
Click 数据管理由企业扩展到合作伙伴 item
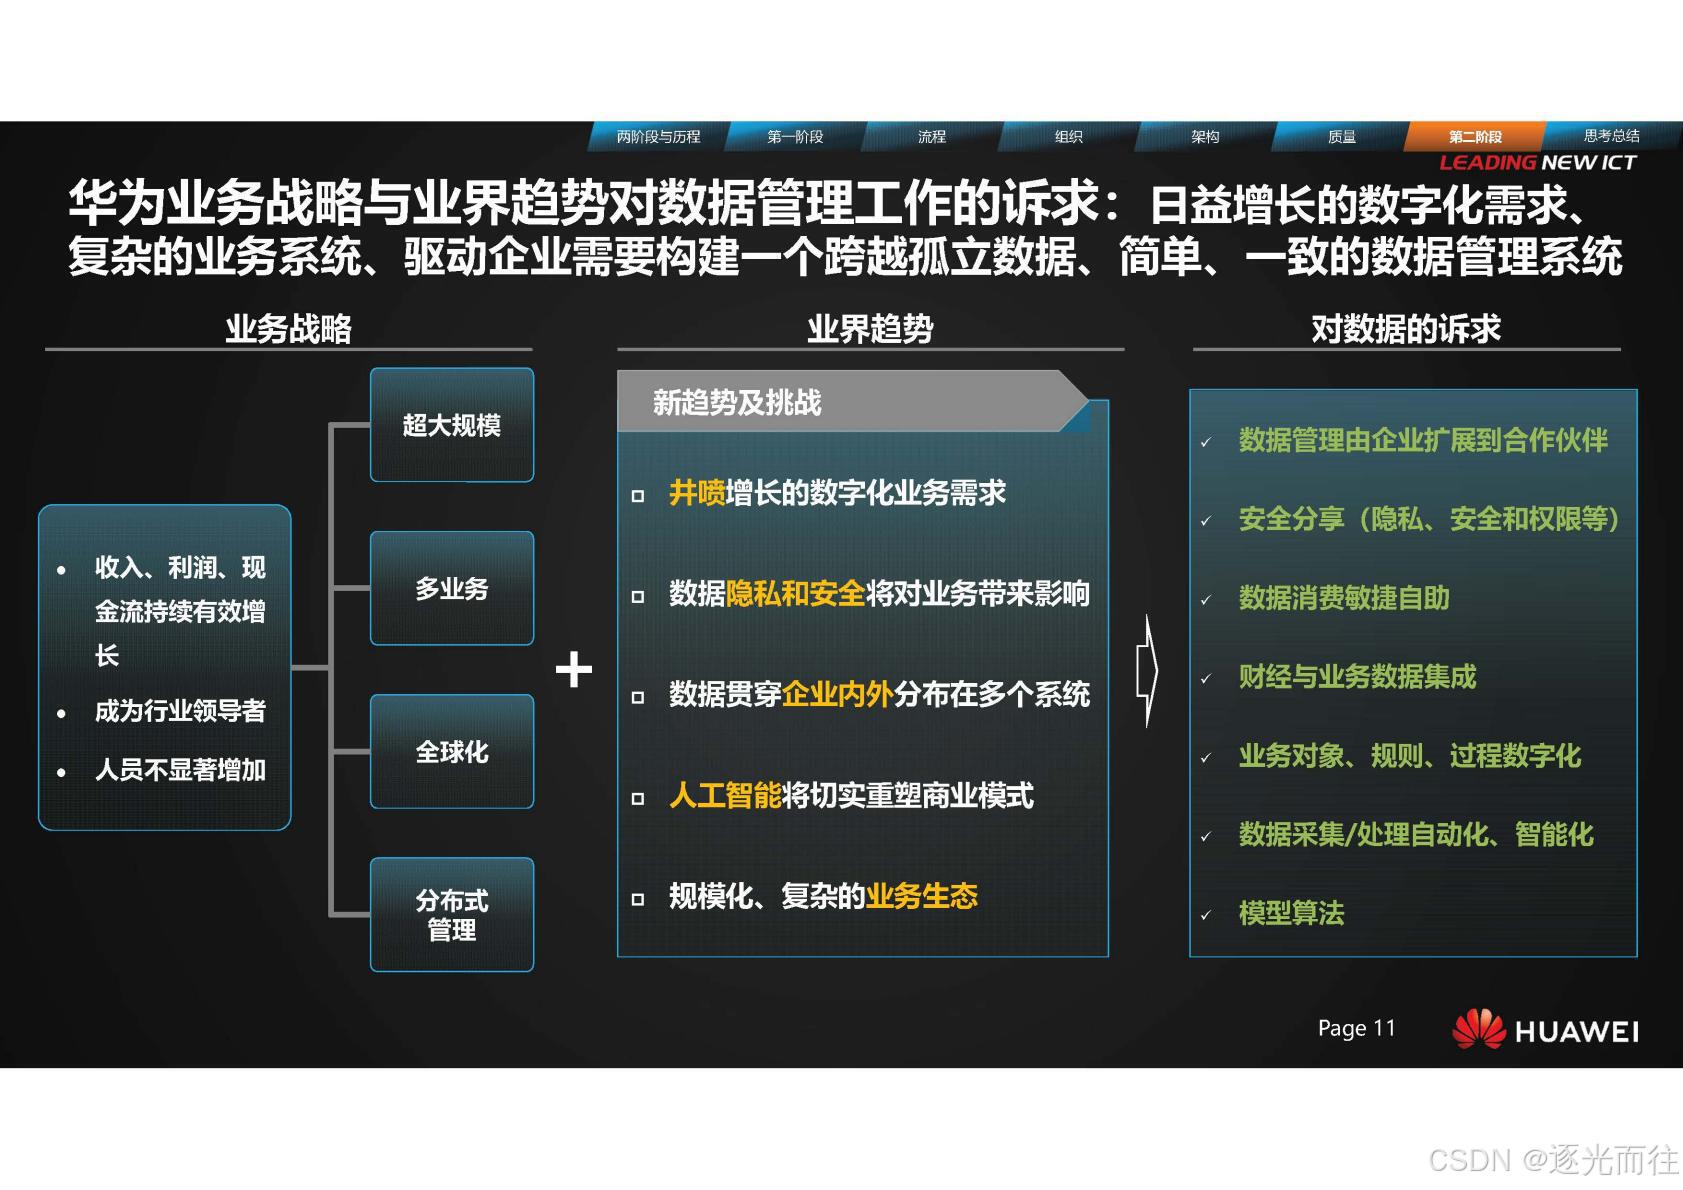click(x=1423, y=440)
